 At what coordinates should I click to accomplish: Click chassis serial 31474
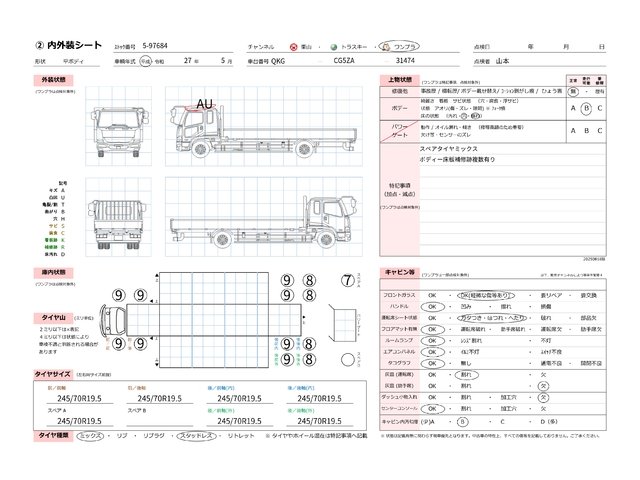pos(405,60)
